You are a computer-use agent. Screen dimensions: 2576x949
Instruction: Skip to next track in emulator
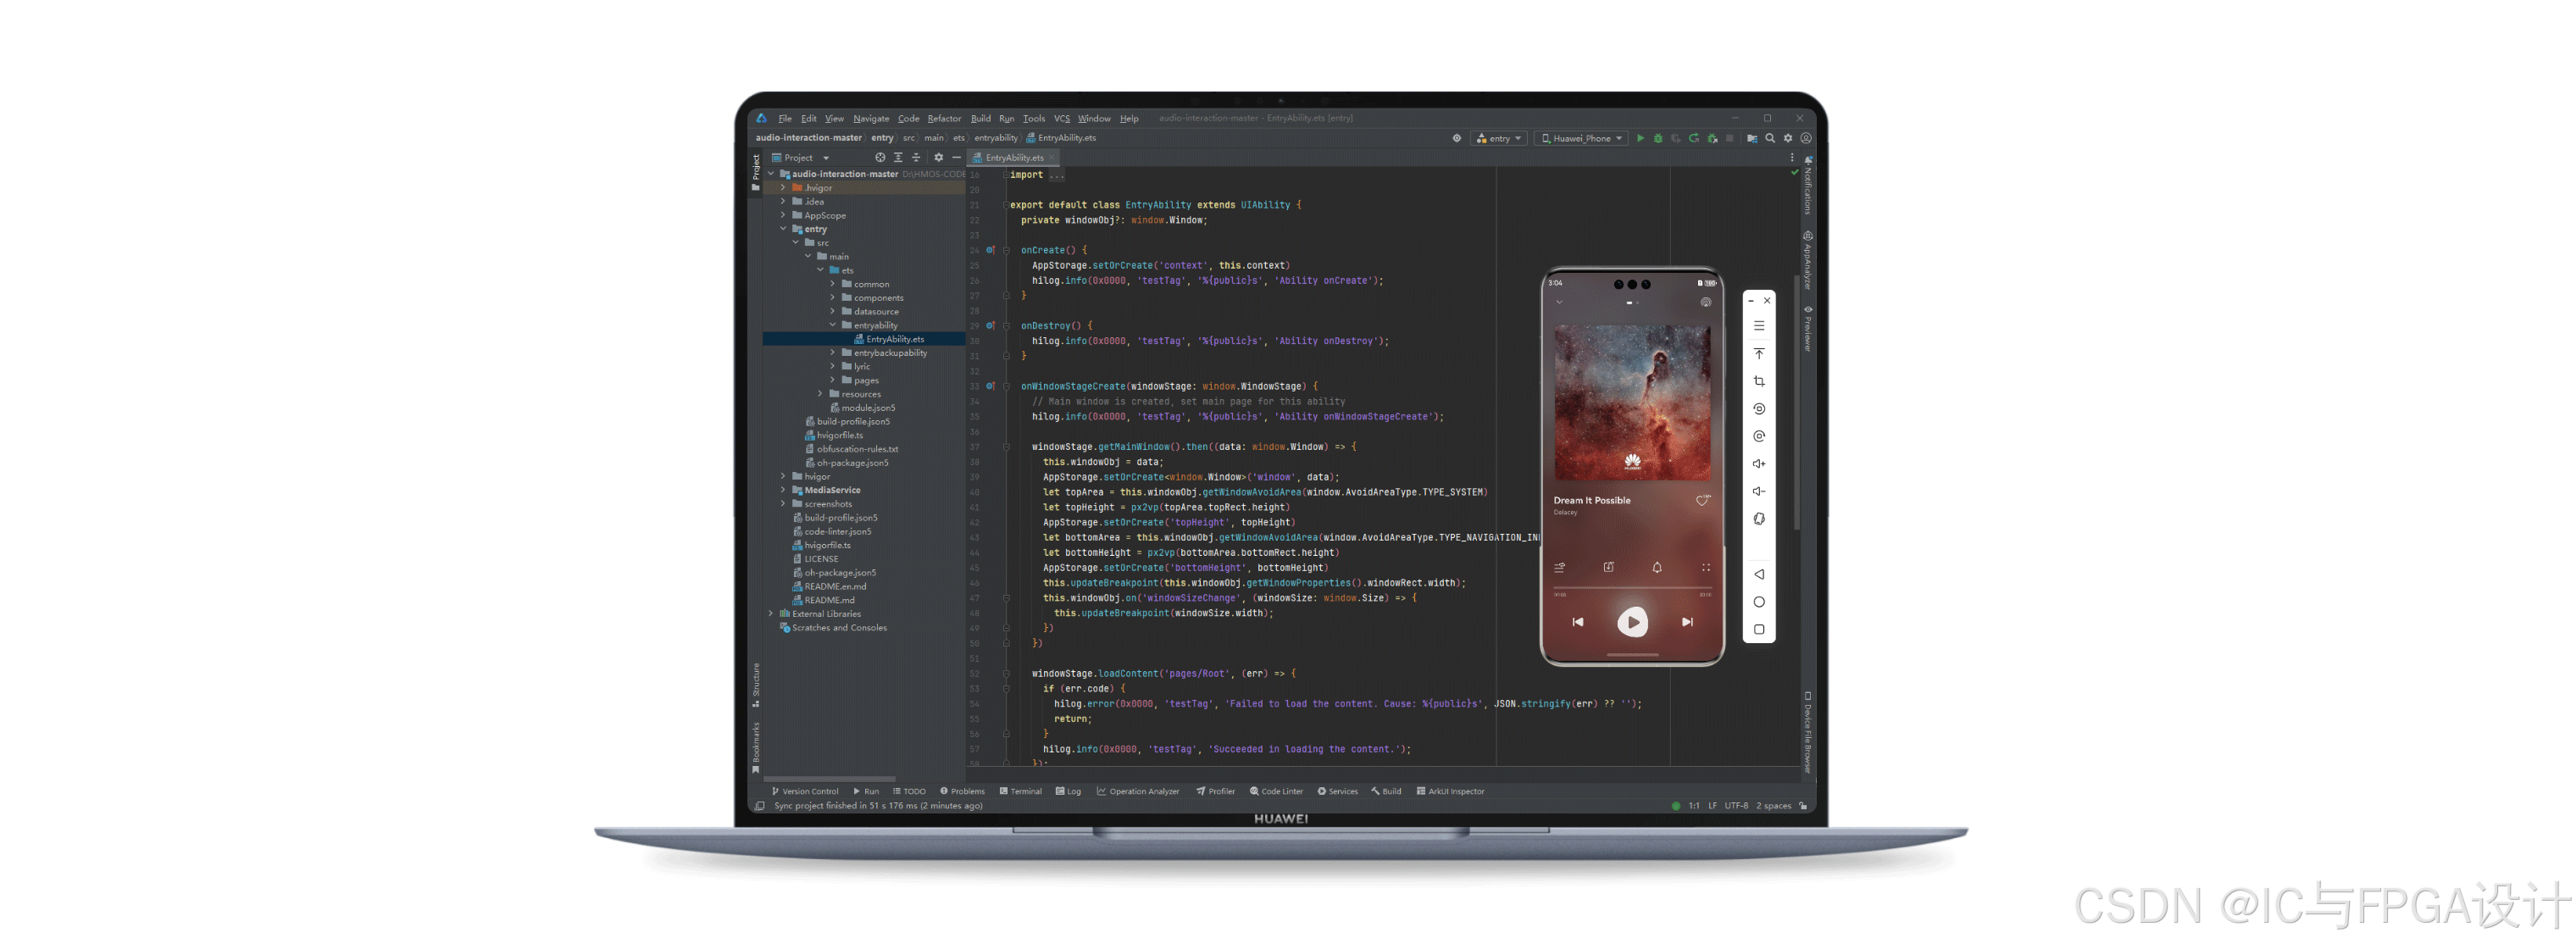coord(1687,622)
